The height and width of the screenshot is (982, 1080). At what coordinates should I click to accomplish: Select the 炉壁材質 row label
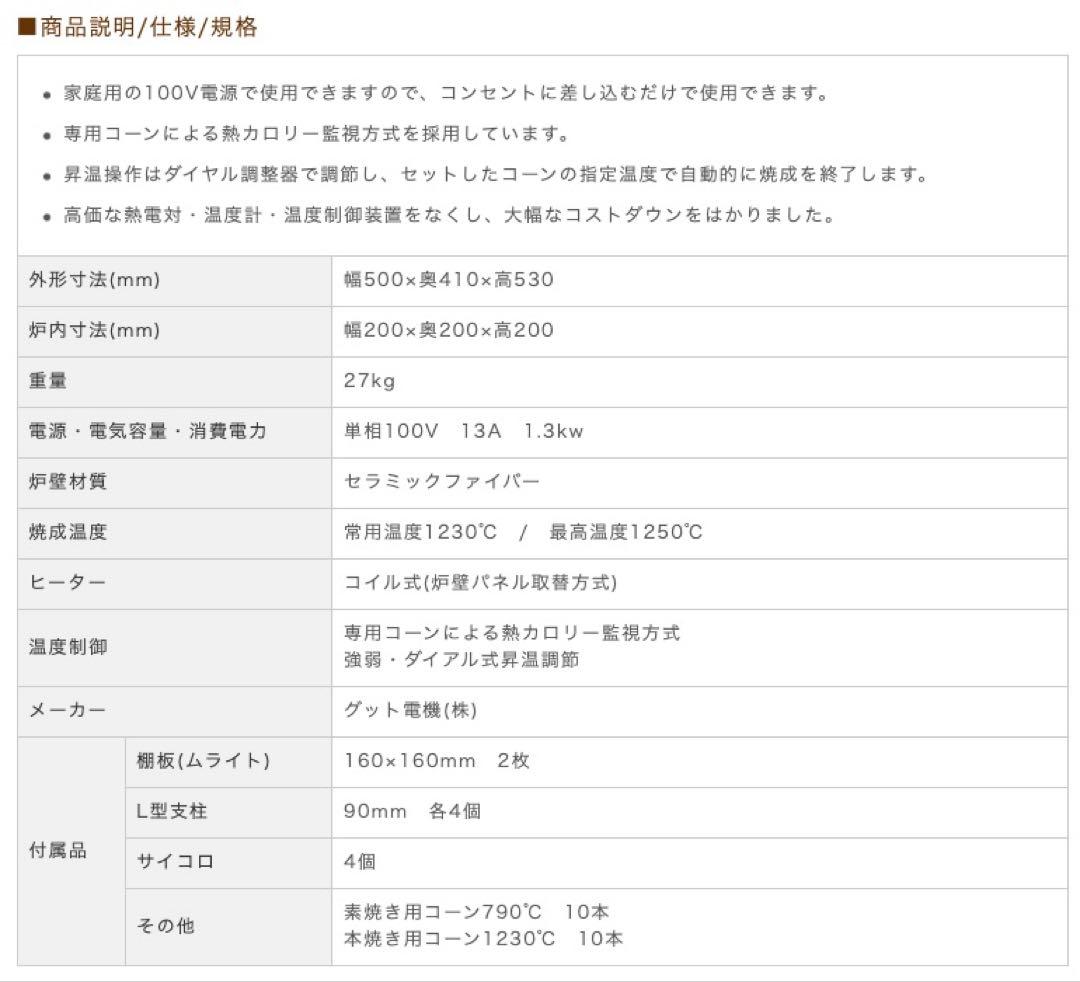pyautogui.click(x=68, y=482)
